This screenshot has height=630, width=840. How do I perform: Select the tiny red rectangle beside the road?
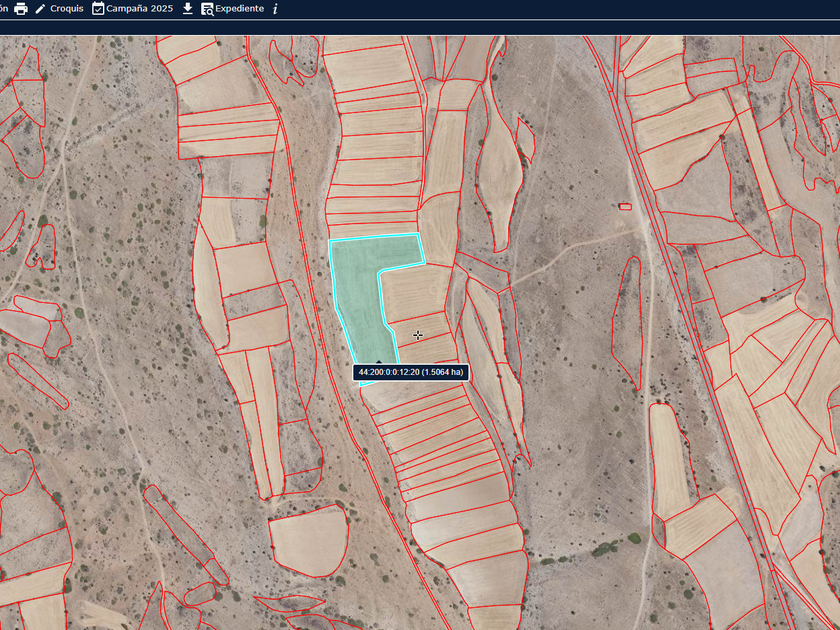(625, 207)
